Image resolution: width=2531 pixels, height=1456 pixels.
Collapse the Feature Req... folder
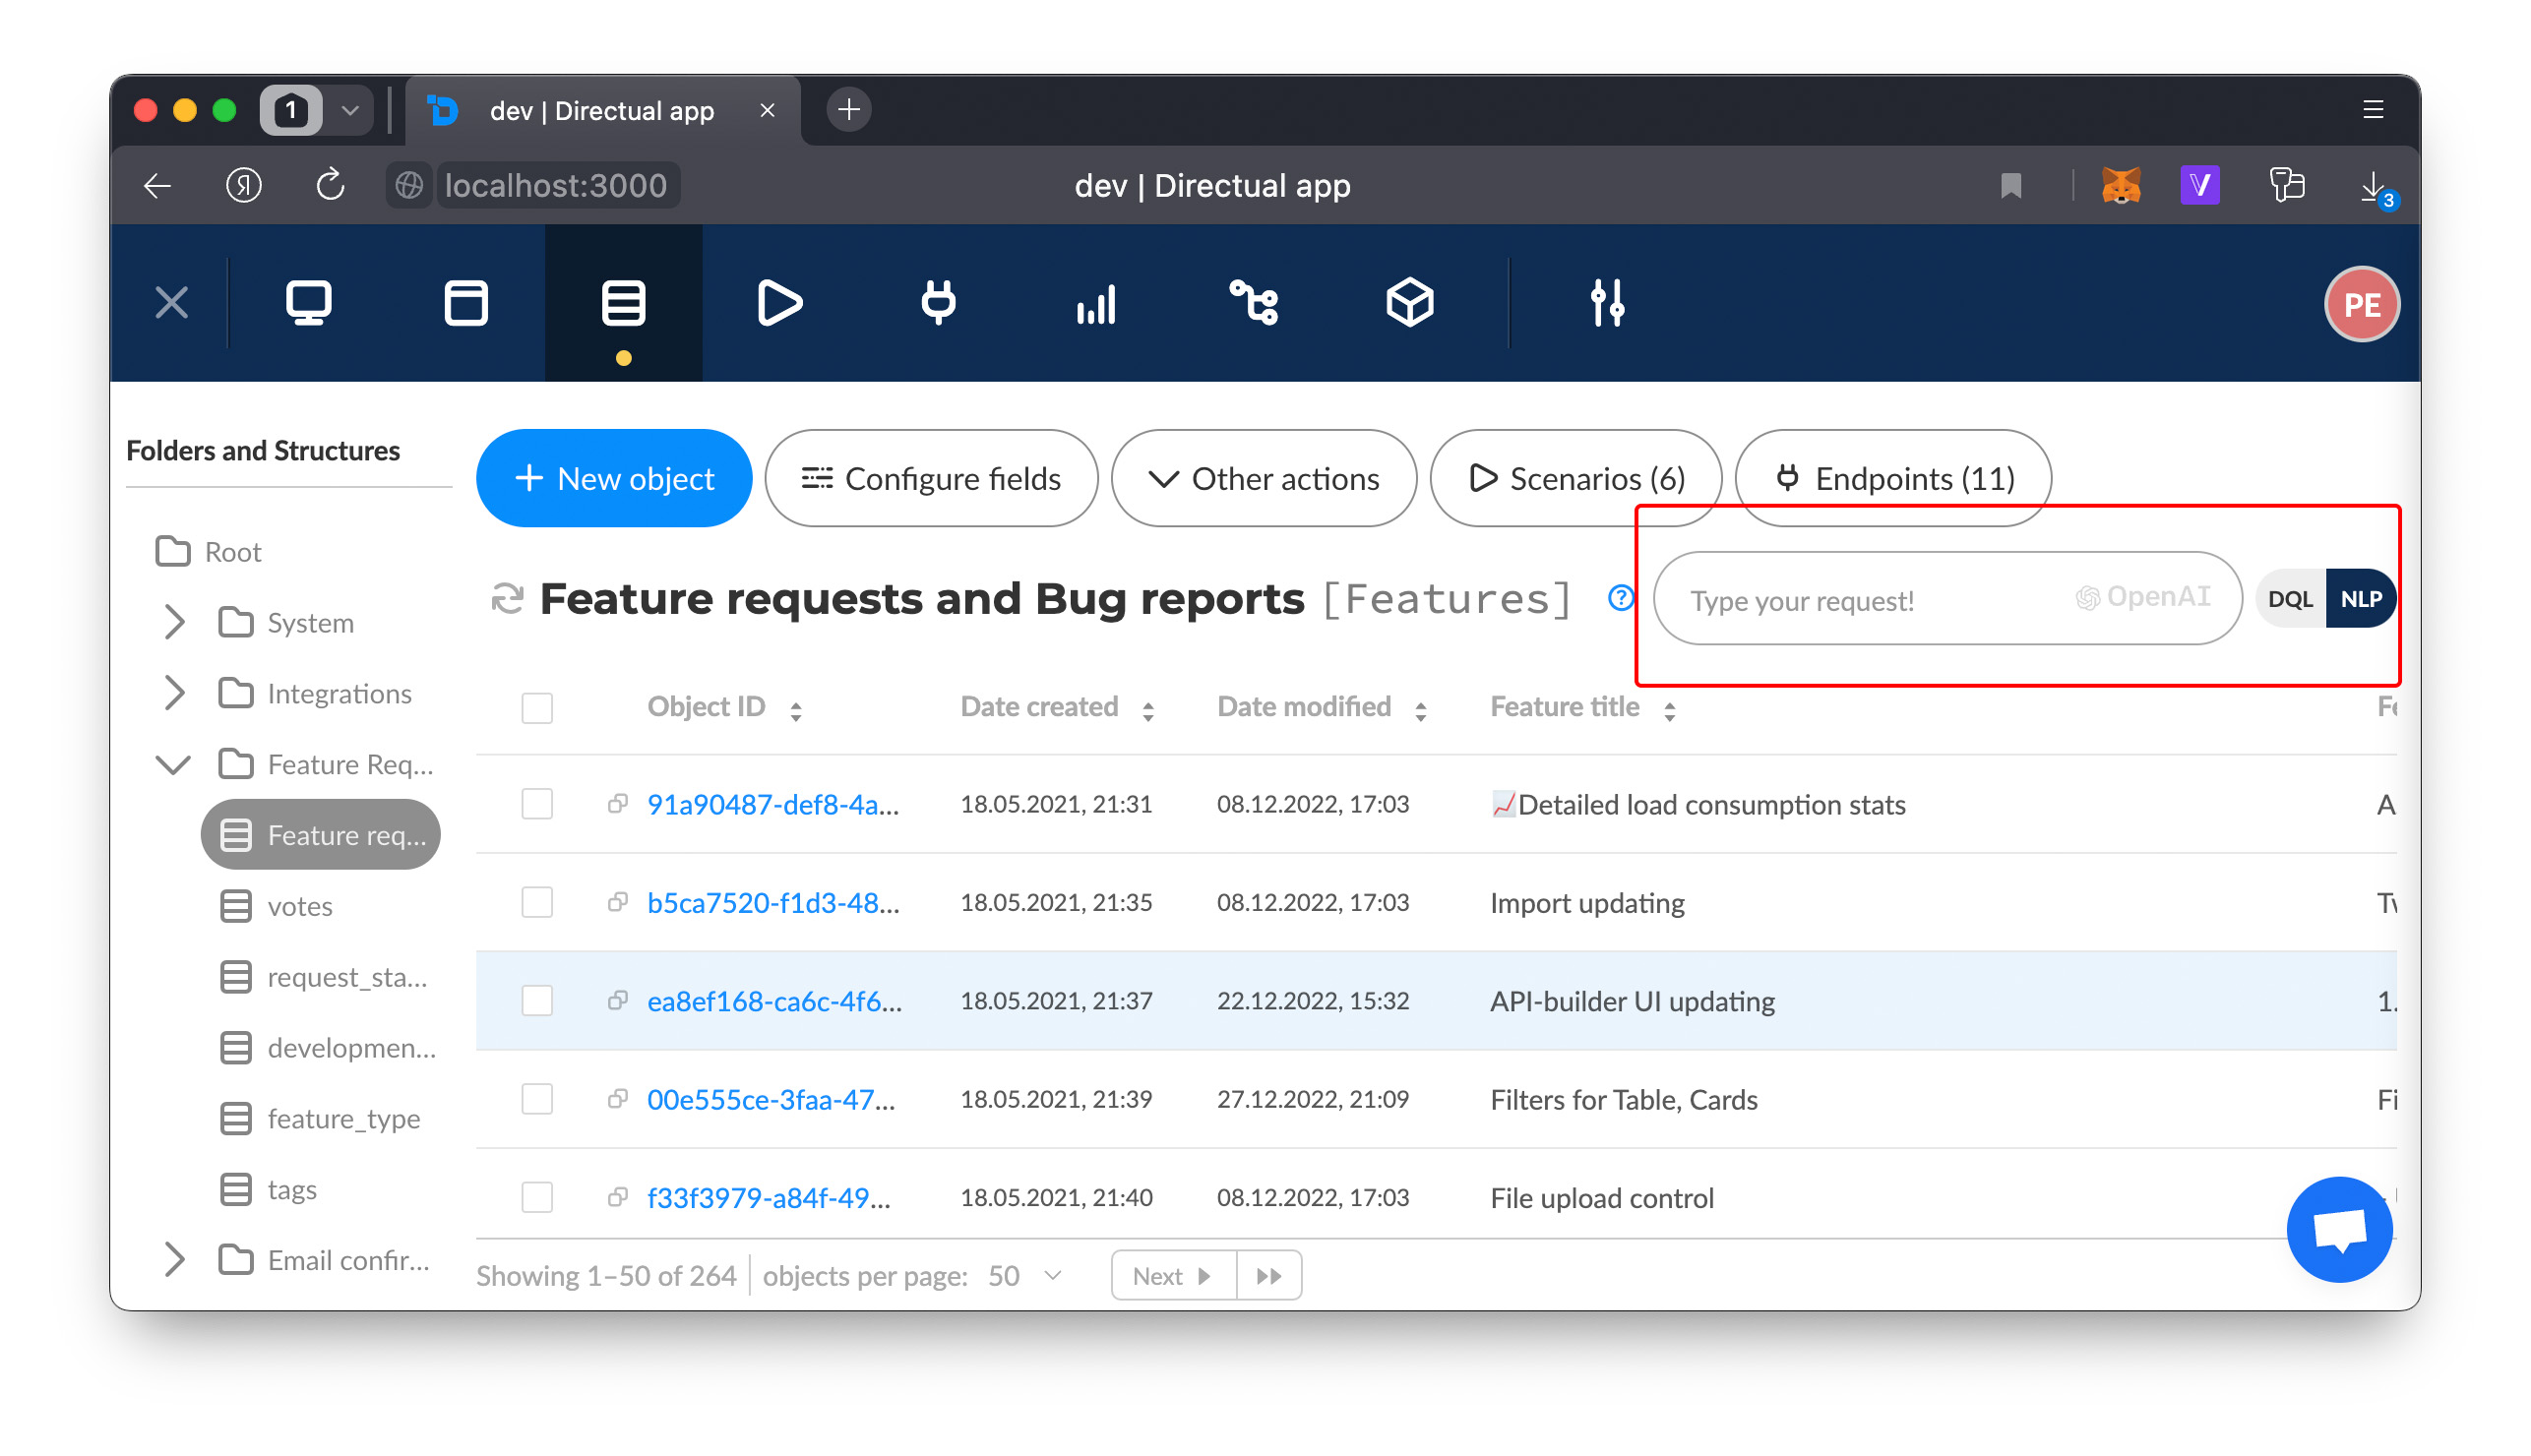point(174,765)
